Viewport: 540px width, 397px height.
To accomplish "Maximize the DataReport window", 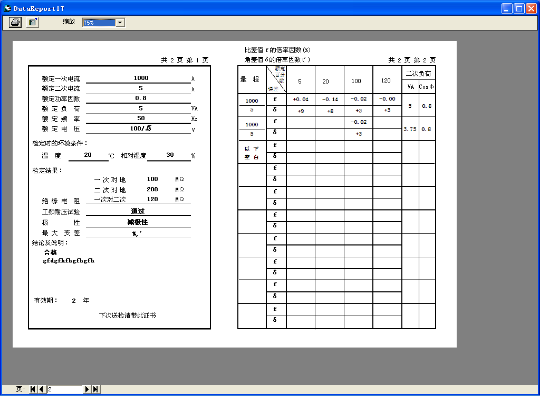I will (519, 8).
